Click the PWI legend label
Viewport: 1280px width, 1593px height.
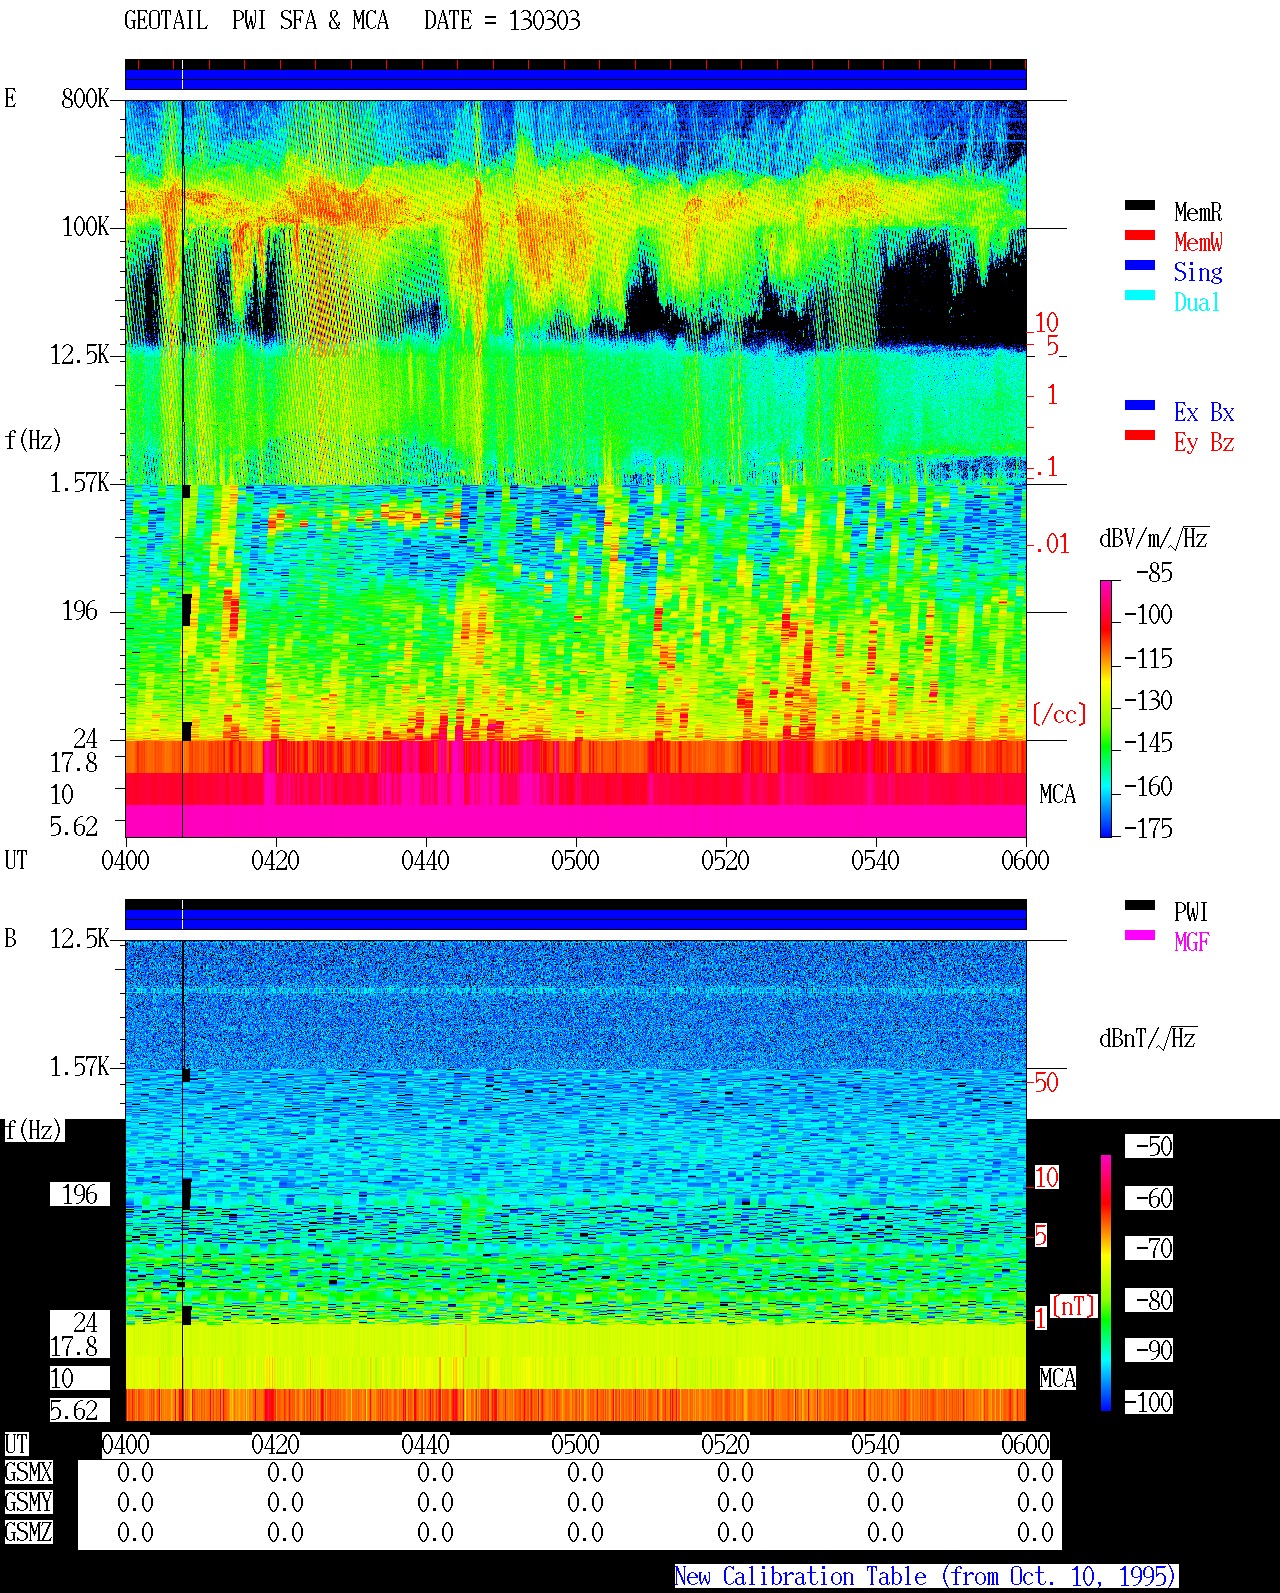(x=1191, y=912)
